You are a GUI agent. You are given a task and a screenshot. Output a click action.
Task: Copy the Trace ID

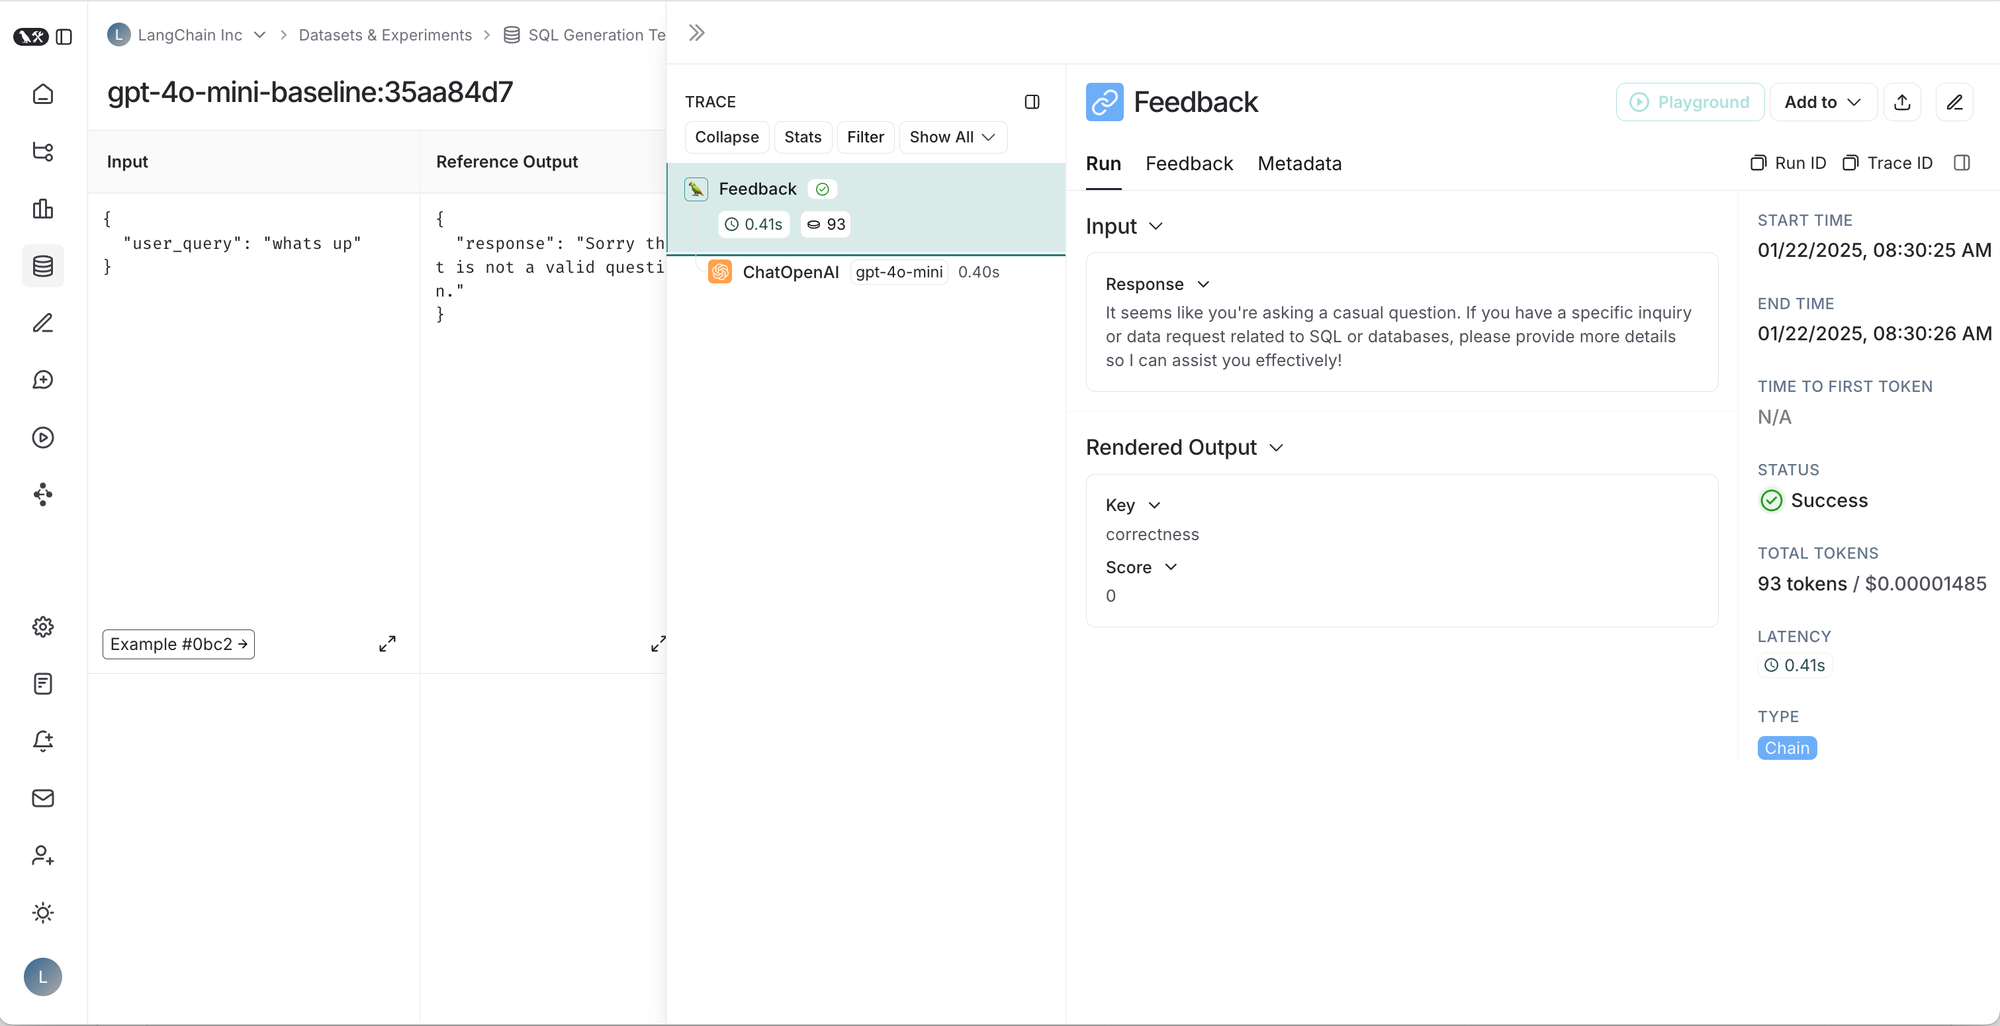point(1887,163)
